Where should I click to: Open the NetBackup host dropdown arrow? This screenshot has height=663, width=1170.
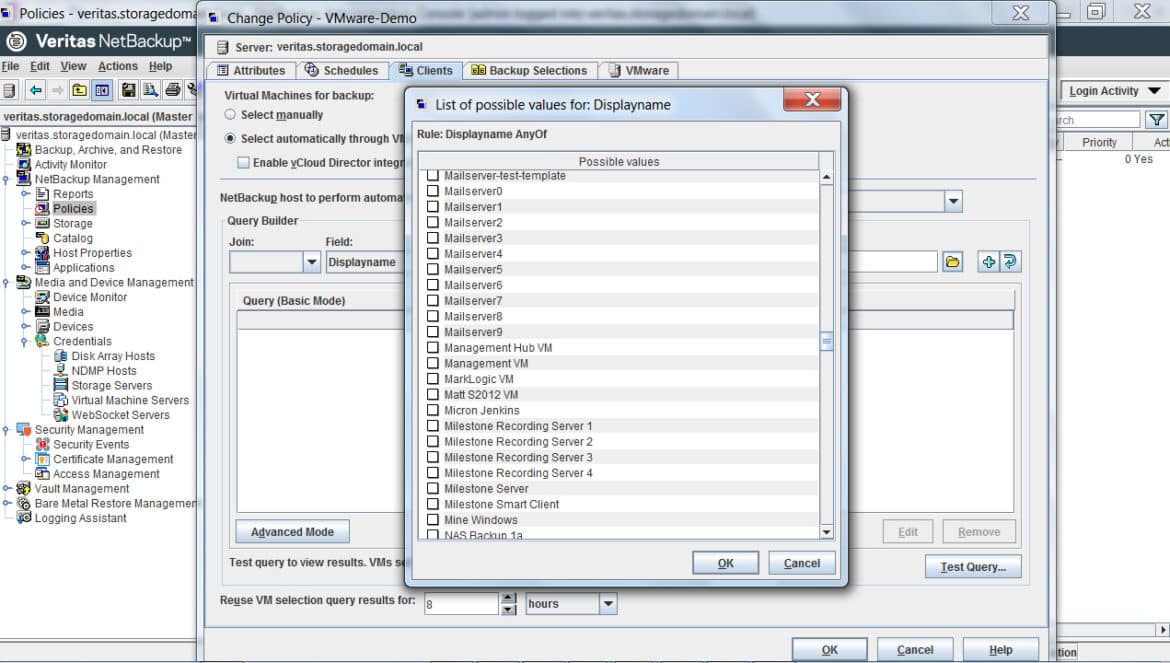(953, 201)
